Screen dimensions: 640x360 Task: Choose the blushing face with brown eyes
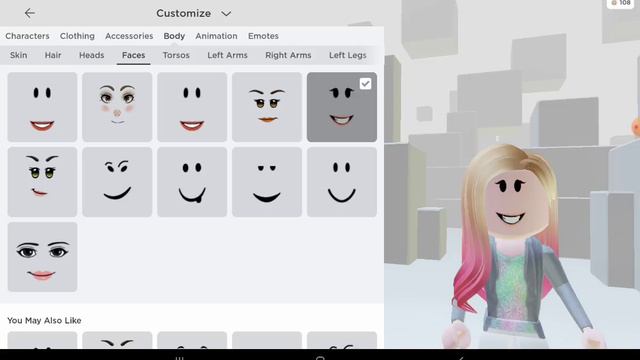pyautogui.click(x=117, y=107)
